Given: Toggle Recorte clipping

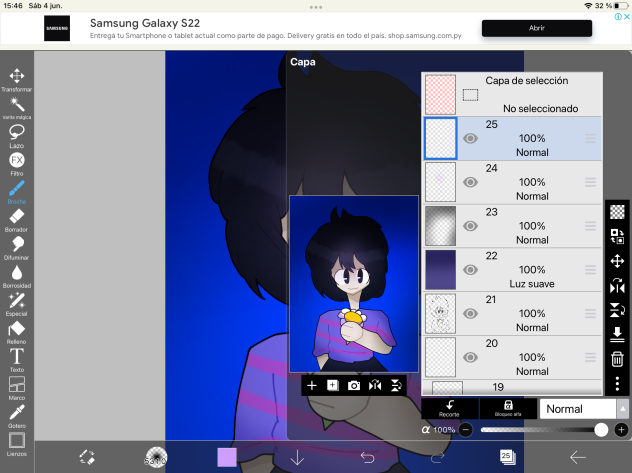Looking at the screenshot, I should pos(449,409).
